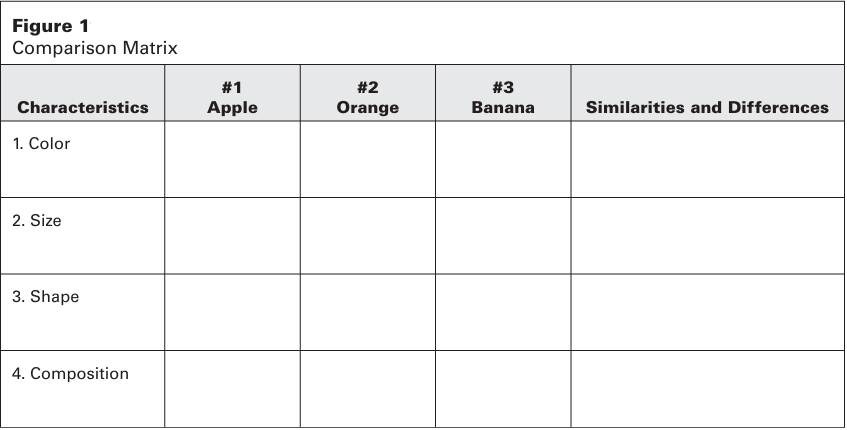Screen dimensions: 847x430
Task: Click the 2. Size row label
Action: click(x=37, y=220)
